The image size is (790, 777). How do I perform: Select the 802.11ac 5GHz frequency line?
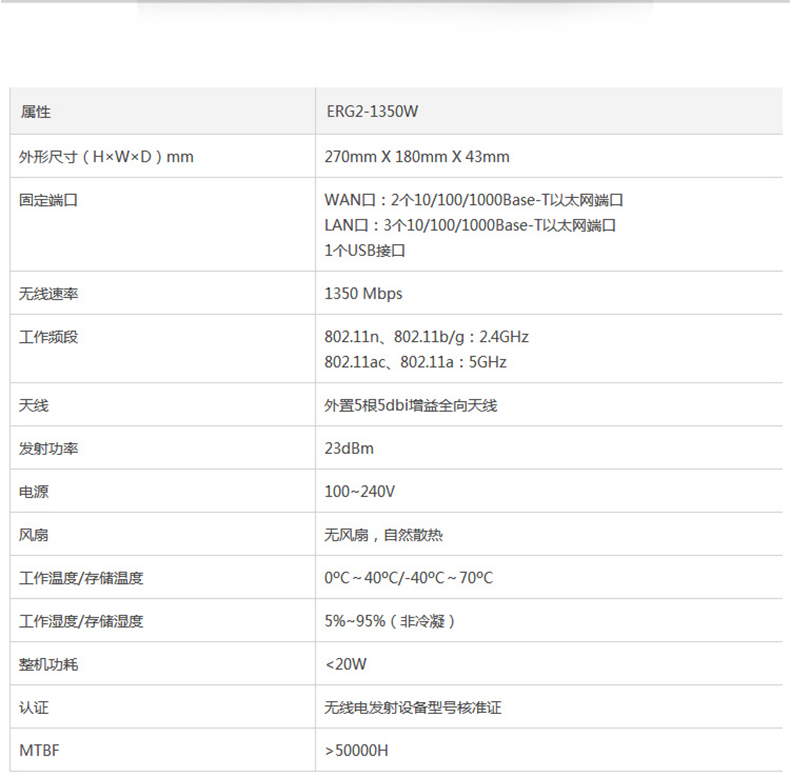click(x=415, y=362)
